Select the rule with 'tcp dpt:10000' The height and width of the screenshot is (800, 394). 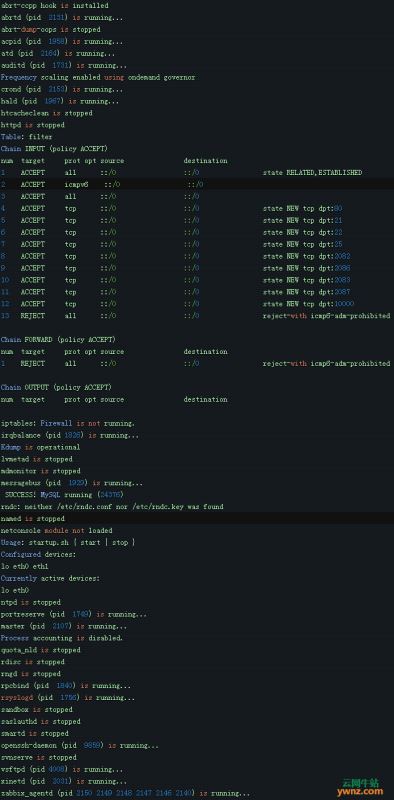pyautogui.click(x=178, y=304)
